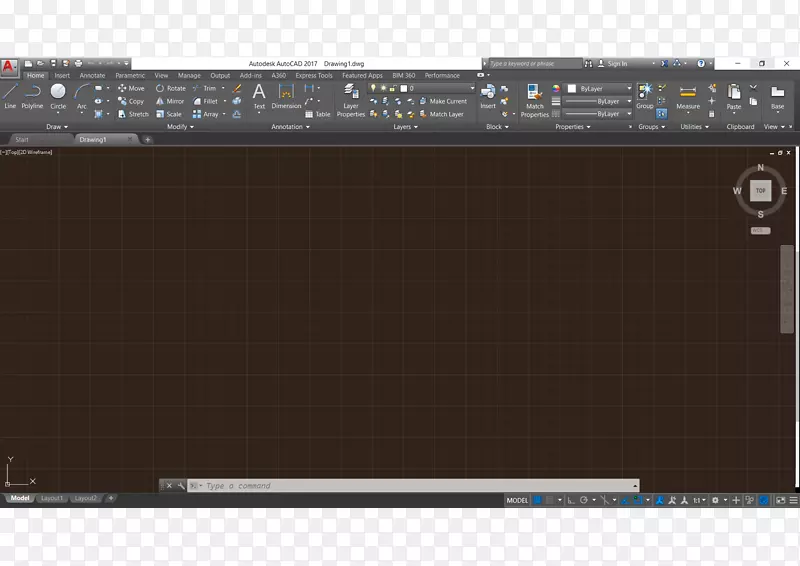Expand the Layers panel
This screenshot has width=800, height=566.
point(405,127)
